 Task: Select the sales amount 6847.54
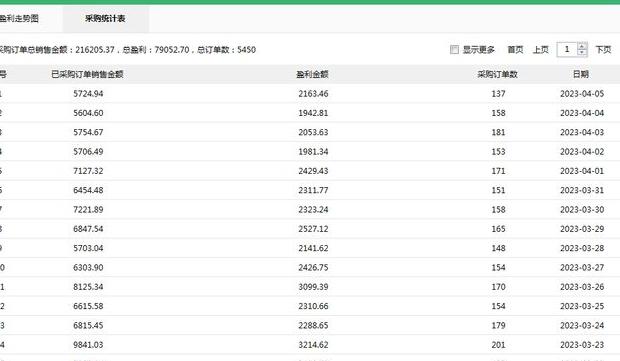tap(88, 229)
